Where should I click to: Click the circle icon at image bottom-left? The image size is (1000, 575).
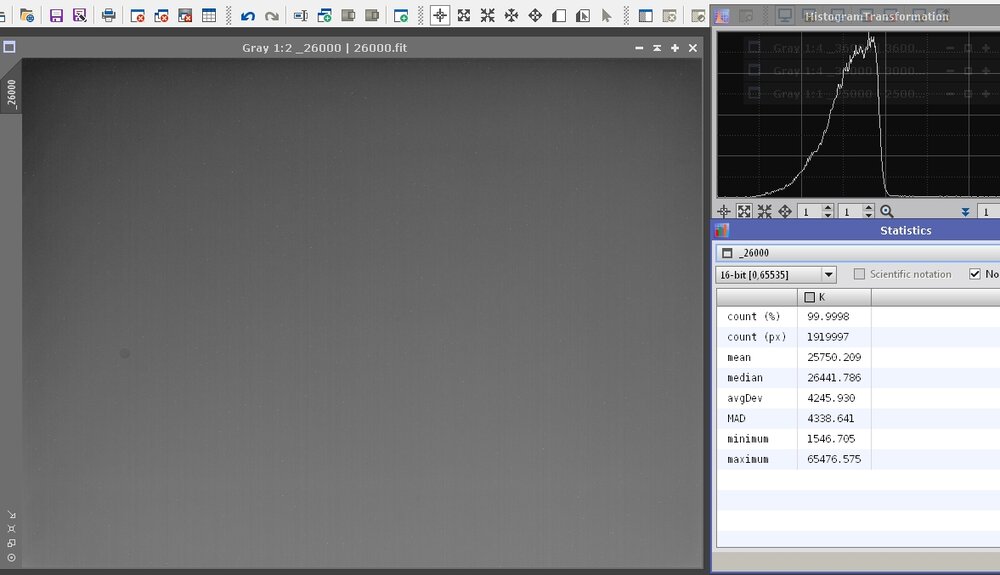[x=11, y=557]
